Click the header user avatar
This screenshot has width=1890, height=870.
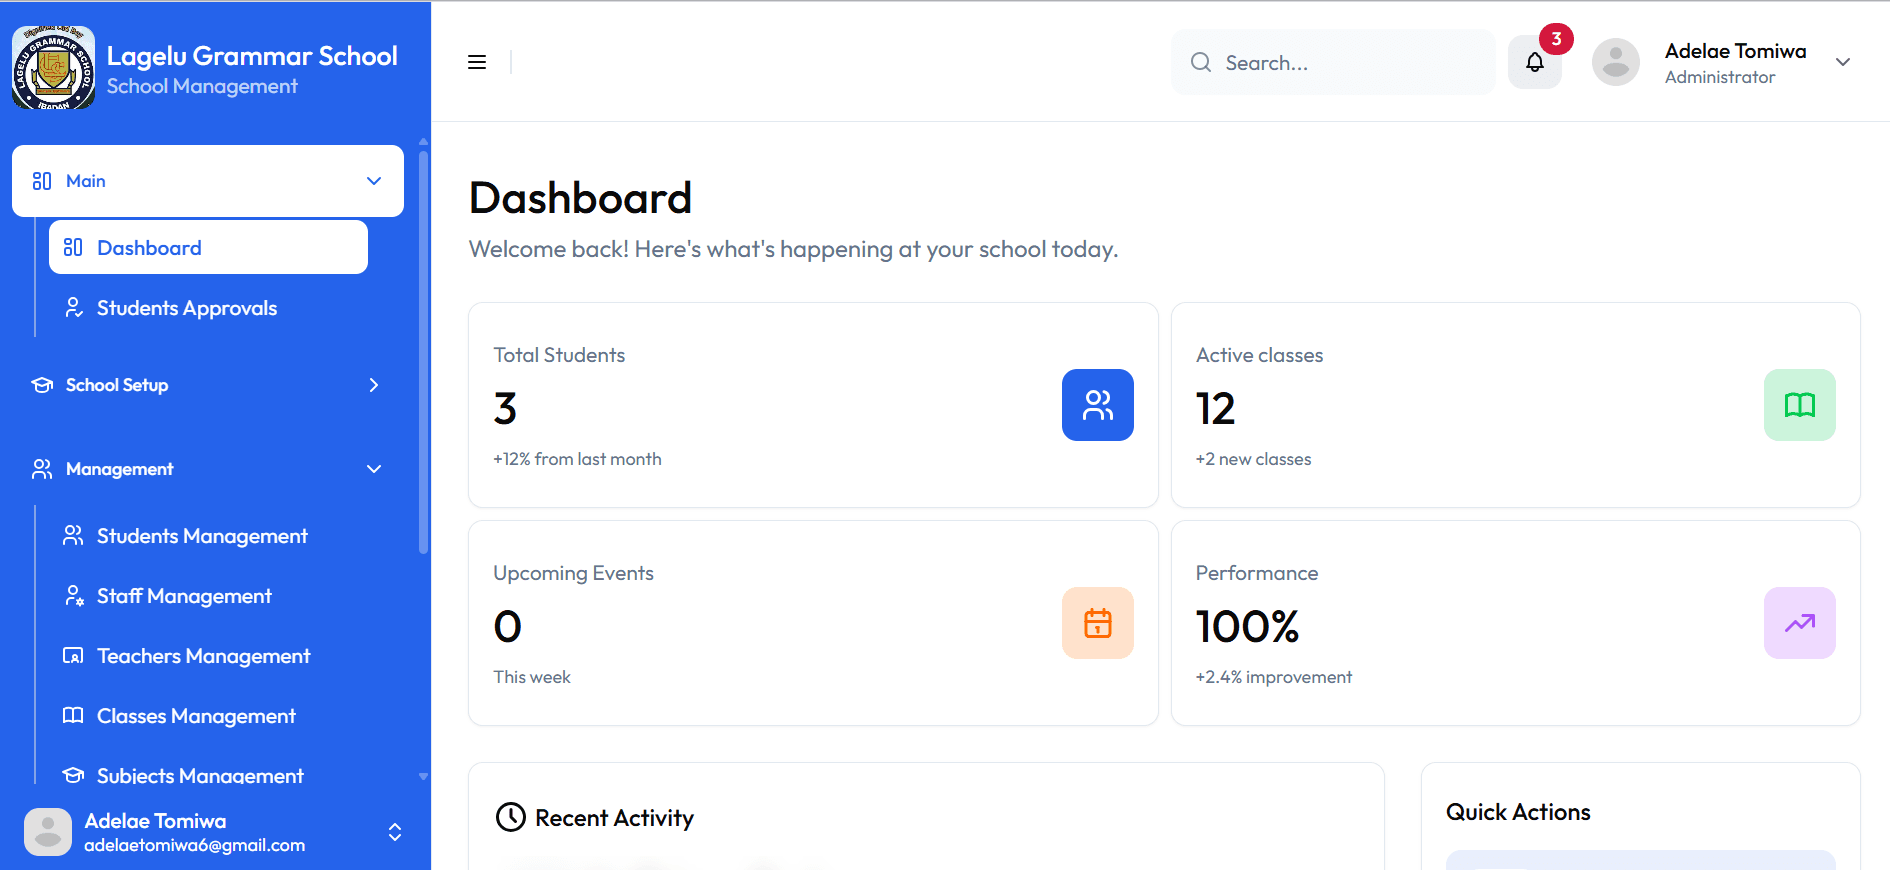point(1616,62)
